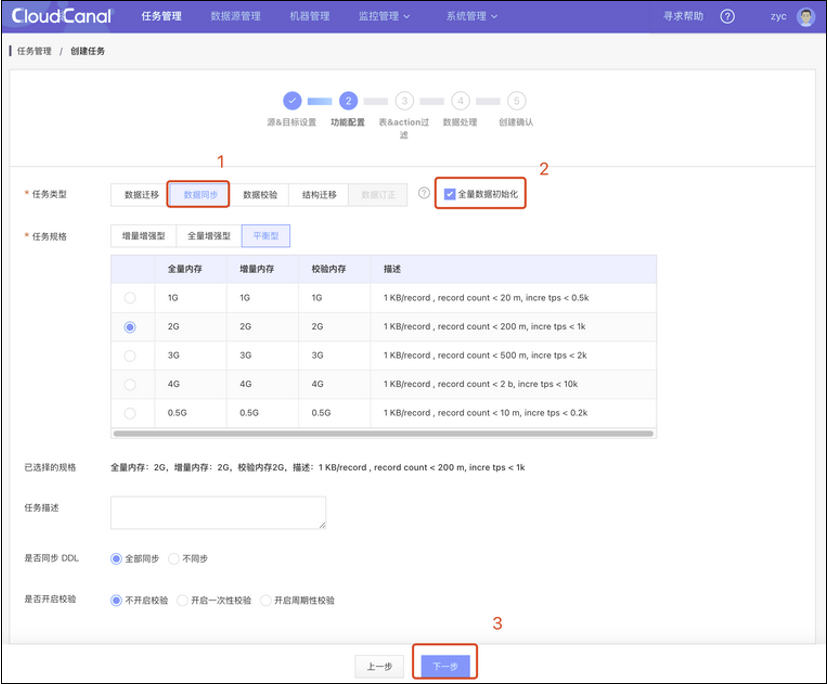Click the step 3 table & action filter circle
The width and height of the screenshot is (828, 684).
404,100
